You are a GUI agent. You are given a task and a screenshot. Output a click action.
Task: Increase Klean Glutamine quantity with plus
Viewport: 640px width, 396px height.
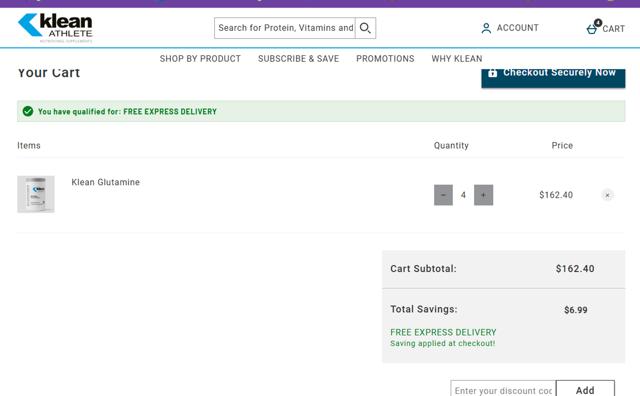483,195
